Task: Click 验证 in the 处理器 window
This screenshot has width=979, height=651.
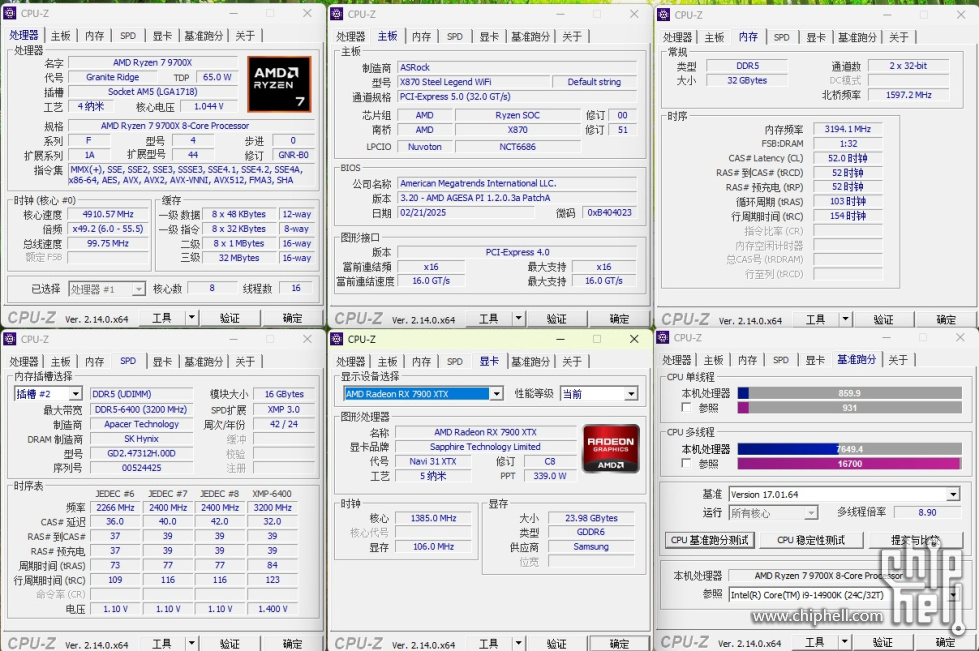Action: pos(230,318)
